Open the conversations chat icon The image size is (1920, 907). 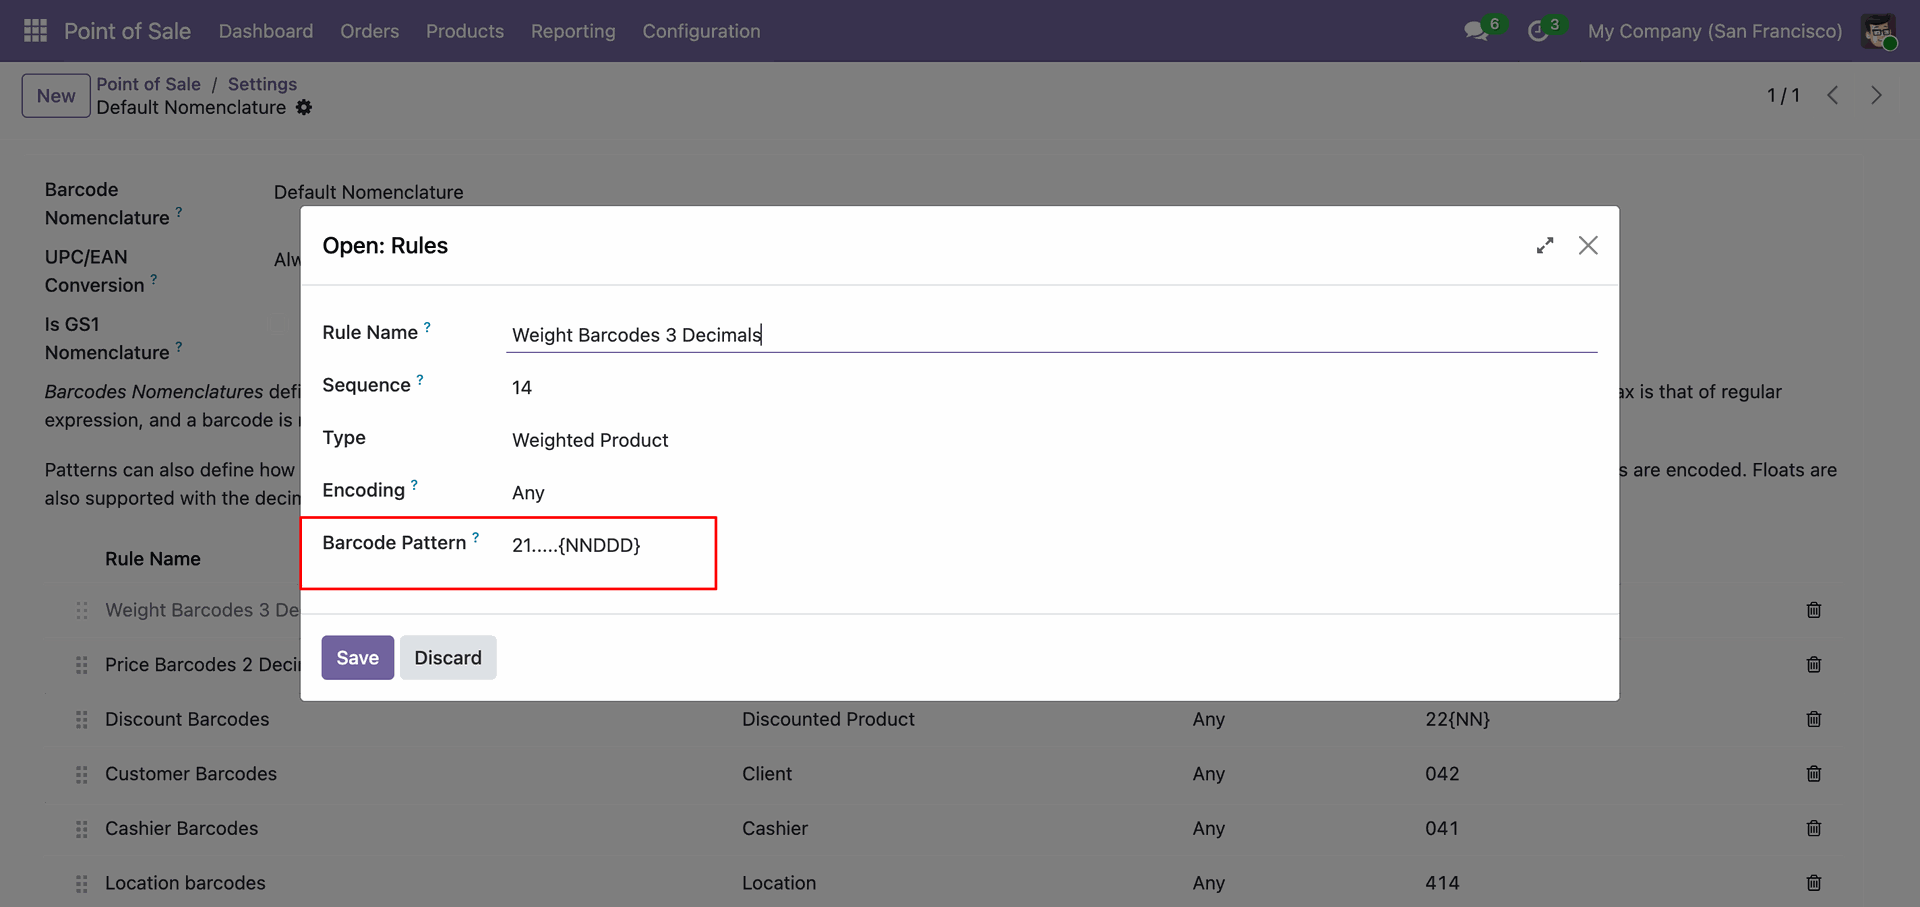(x=1475, y=31)
